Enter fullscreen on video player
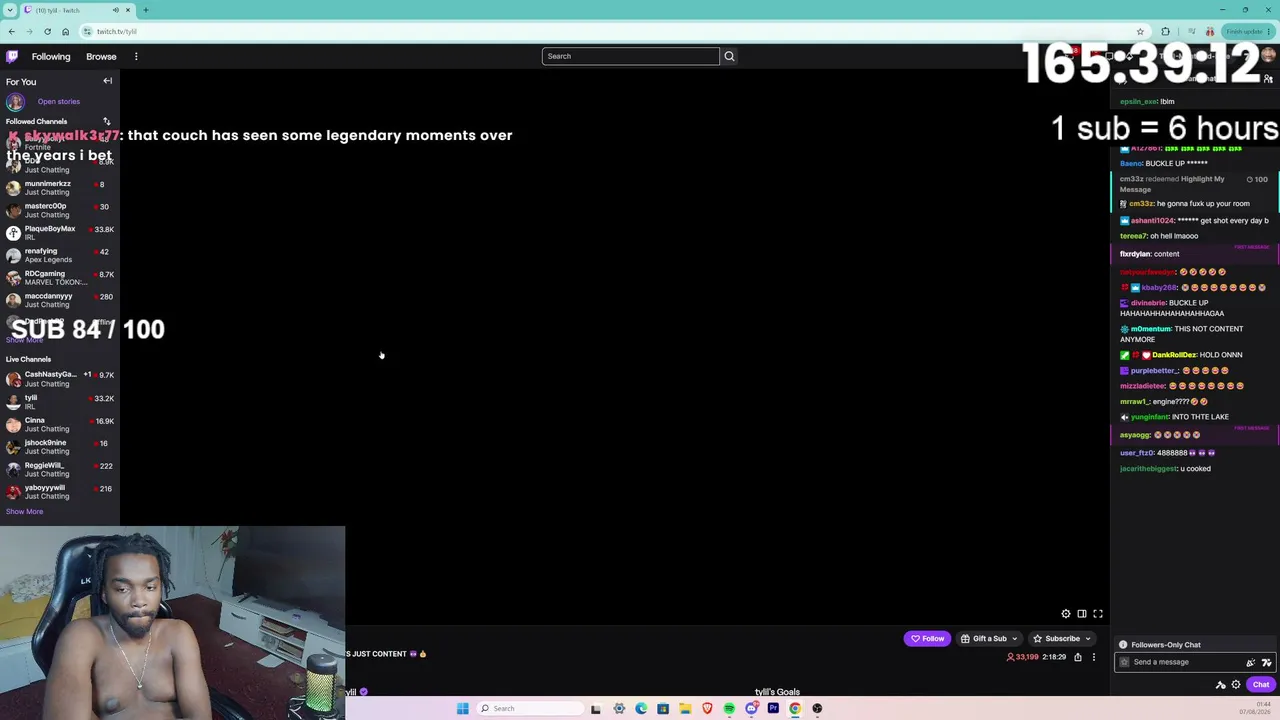This screenshot has width=1280, height=720. pos(1098,614)
